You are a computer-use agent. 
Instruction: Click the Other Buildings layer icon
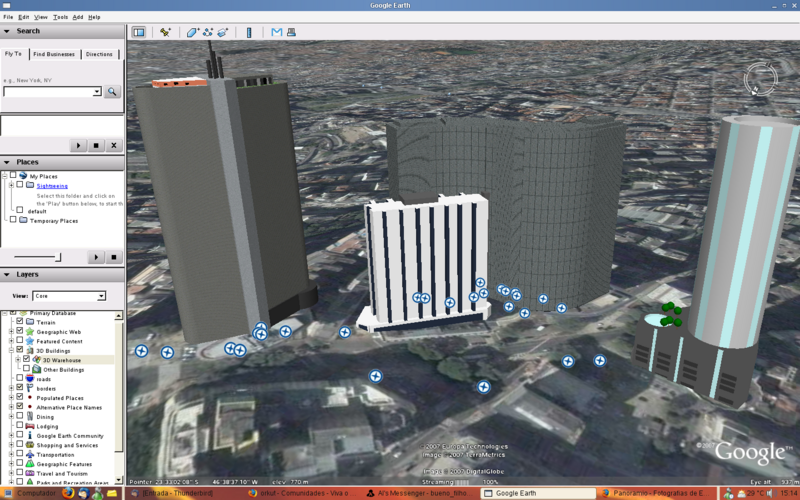pyautogui.click(x=37, y=369)
